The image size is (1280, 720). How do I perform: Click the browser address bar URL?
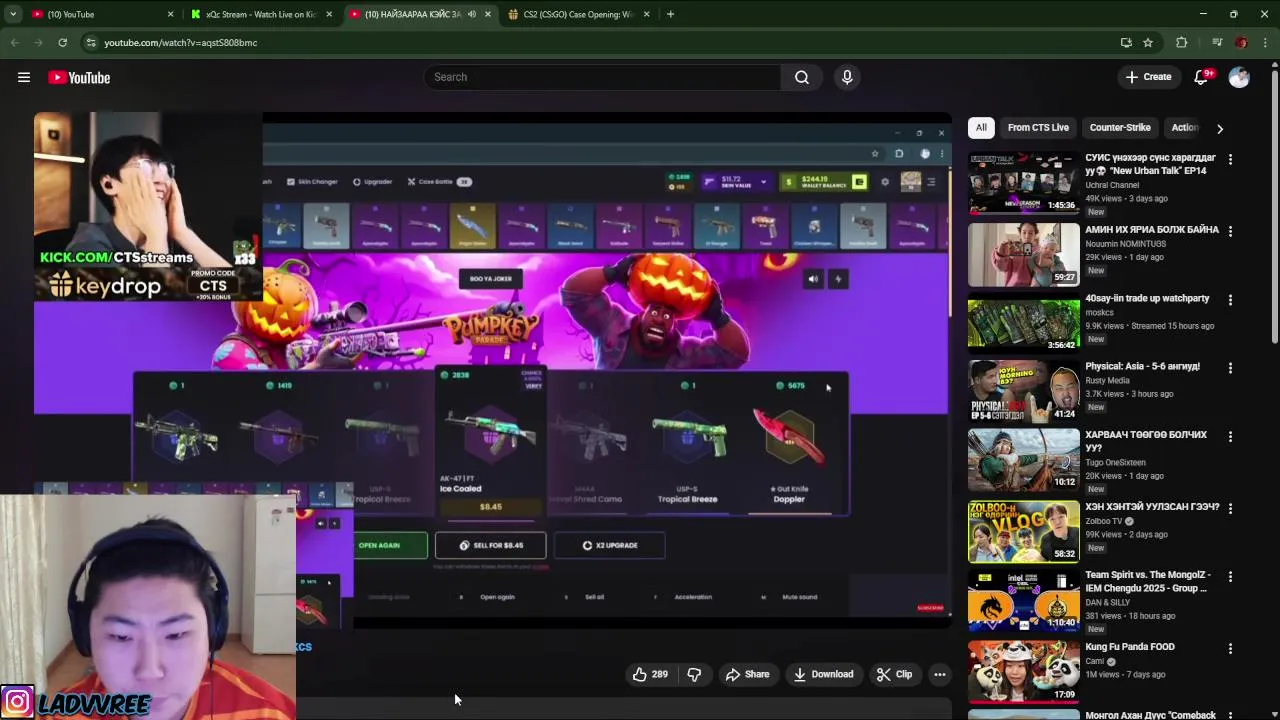pyautogui.click(x=180, y=43)
